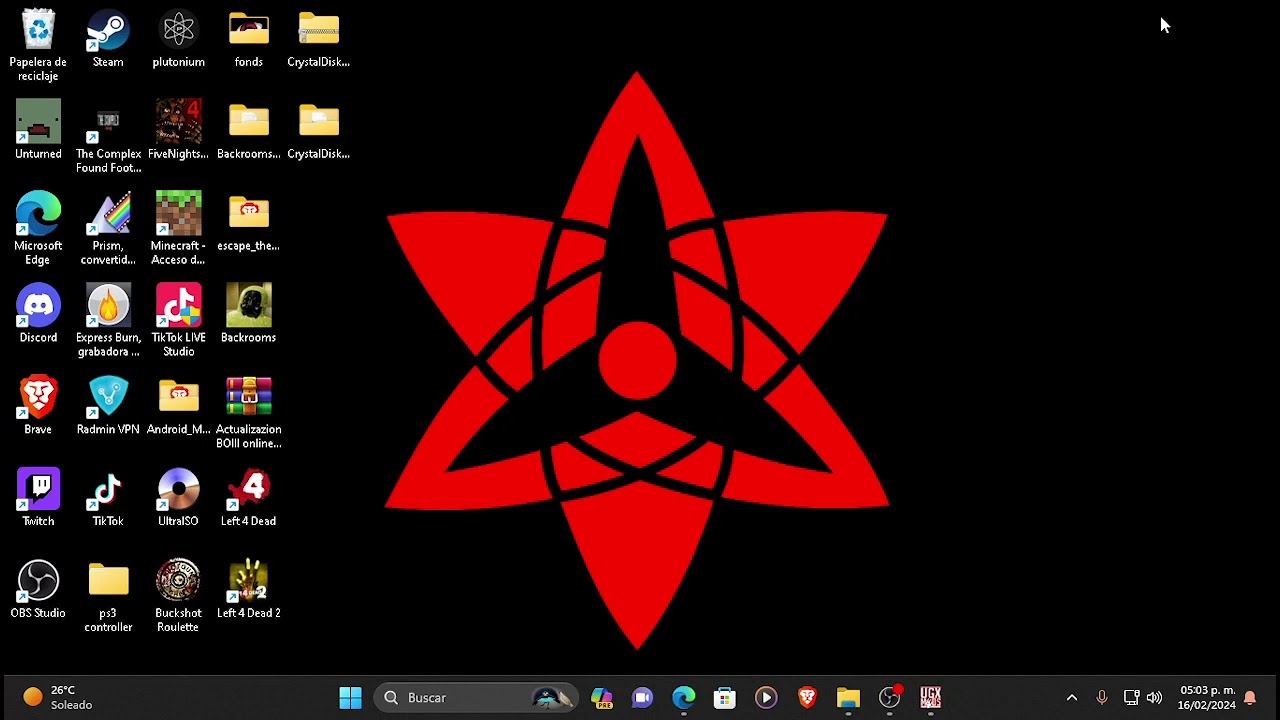The height and width of the screenshot is (720, 1280).
Task: Open Brave from the taskbar
Action: [807, 698]
